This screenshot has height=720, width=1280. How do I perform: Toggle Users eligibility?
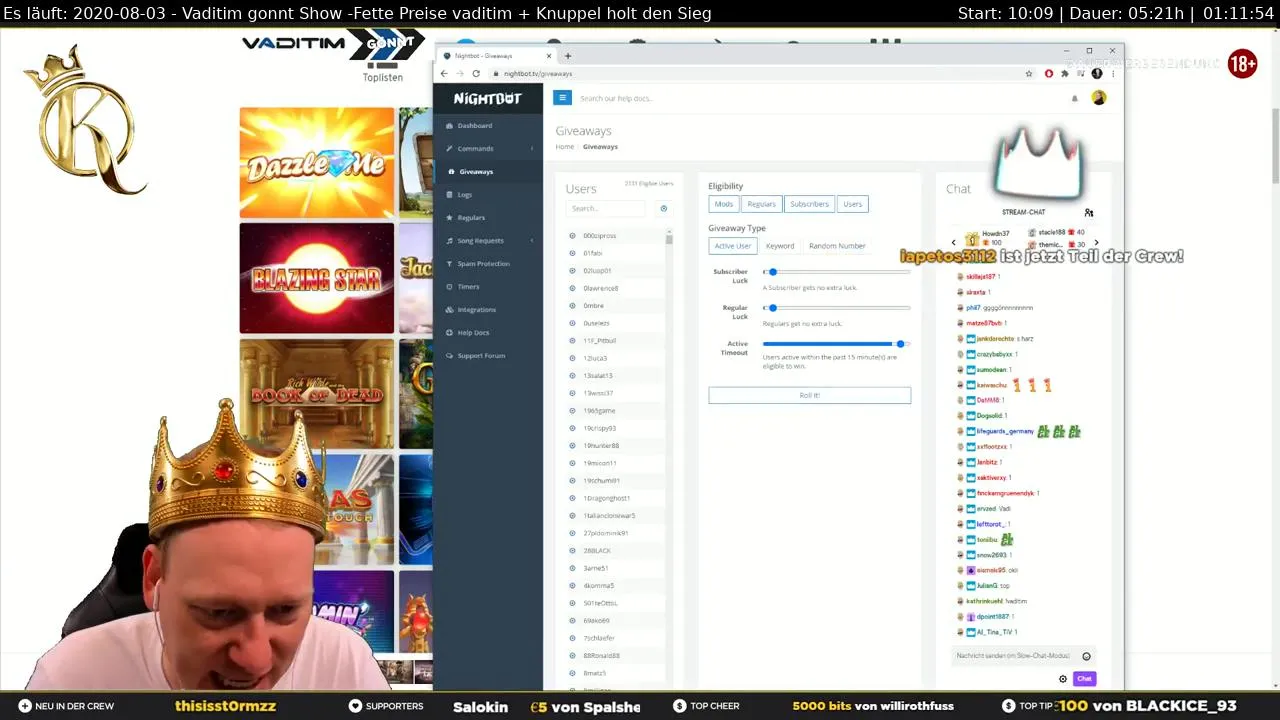coord(852,204)
